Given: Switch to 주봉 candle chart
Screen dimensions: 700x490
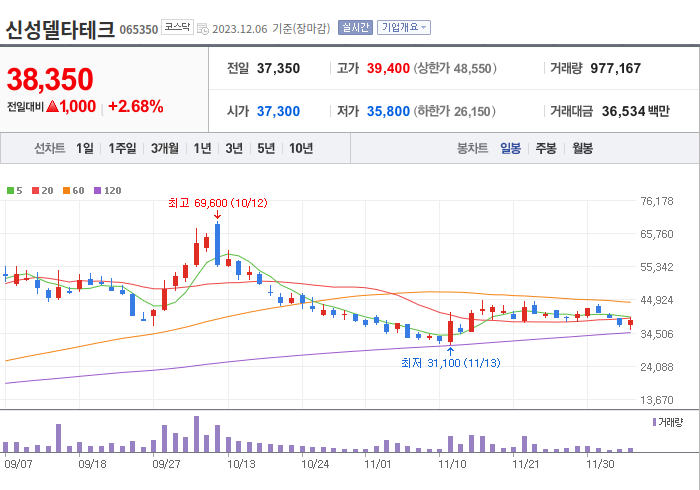Looking at the screenshot, I should click(x=546, y=148).
